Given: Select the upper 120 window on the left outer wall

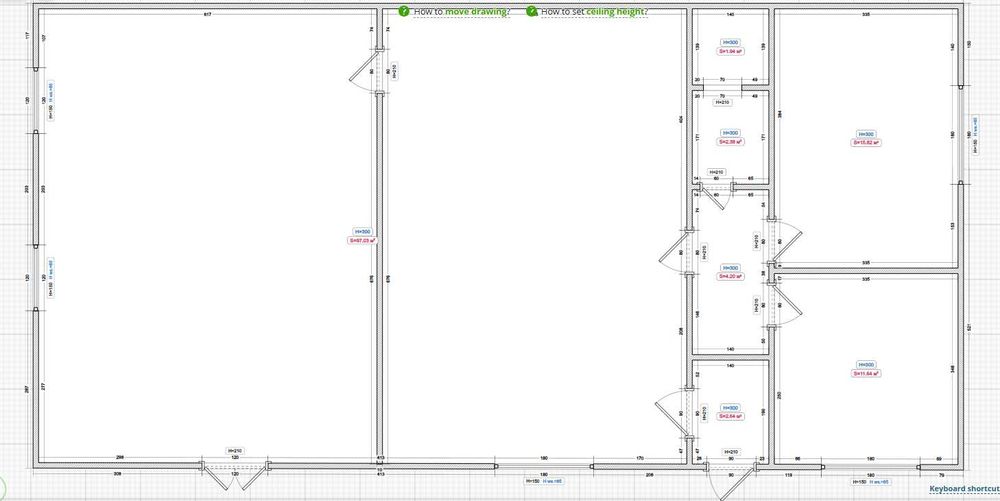Looking at the screenshot, I should point(36,100).
